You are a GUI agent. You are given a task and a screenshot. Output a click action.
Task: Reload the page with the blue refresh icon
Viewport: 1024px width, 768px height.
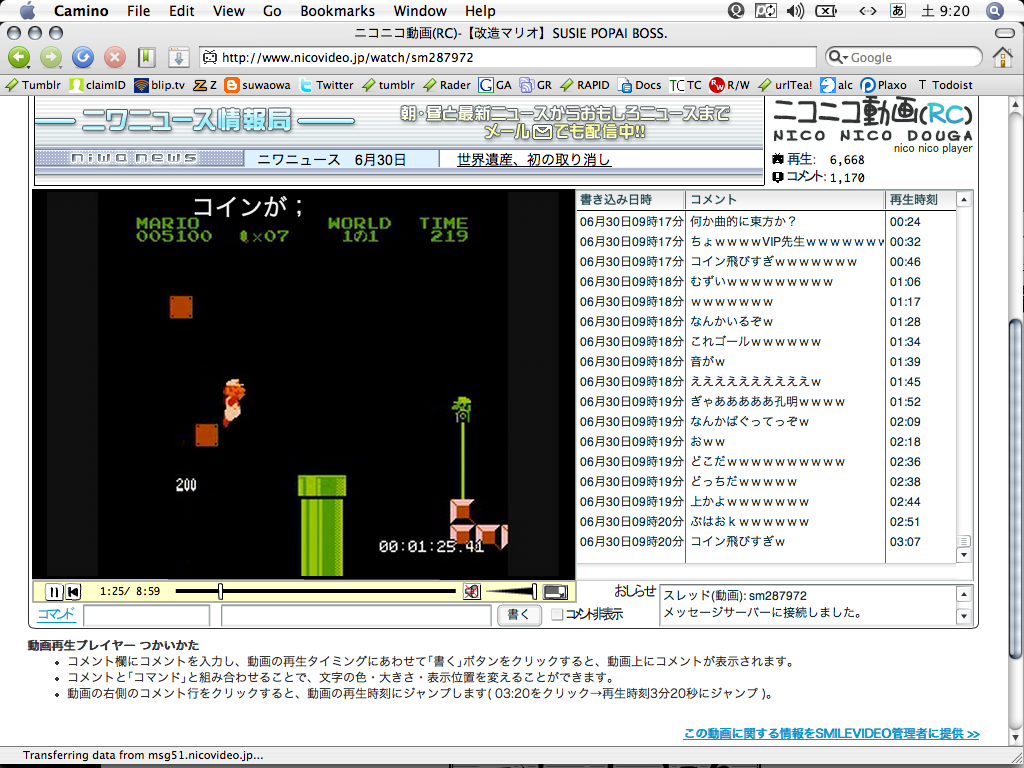[83, 57]
